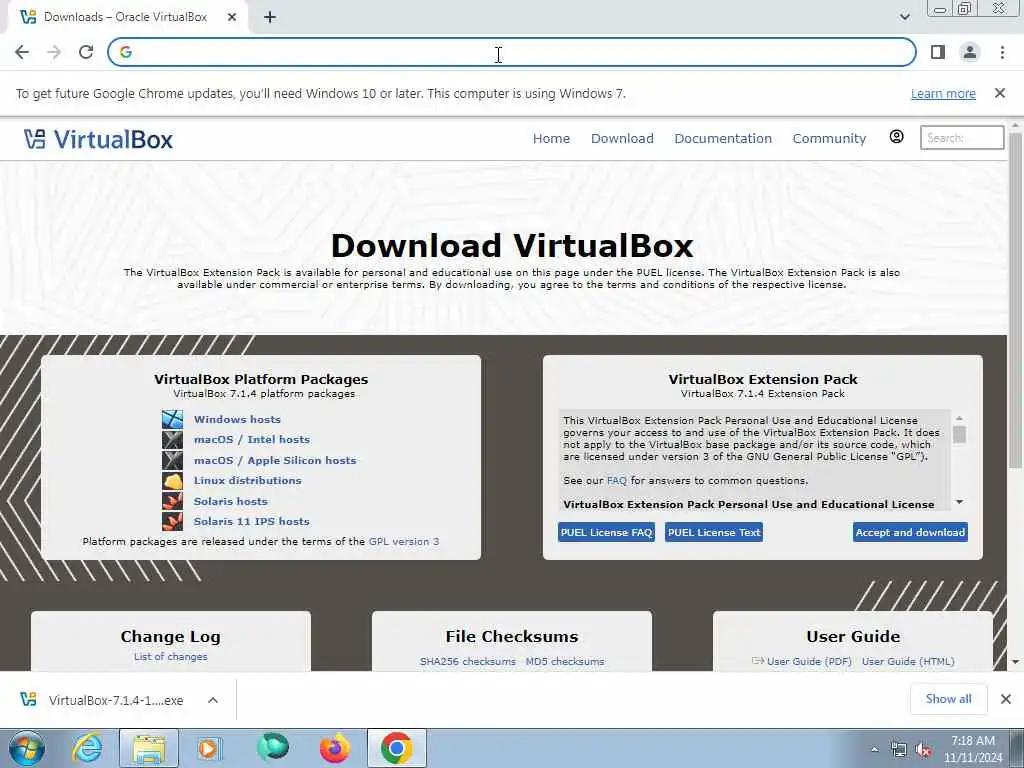Open List of changes link

pos(170,656)
